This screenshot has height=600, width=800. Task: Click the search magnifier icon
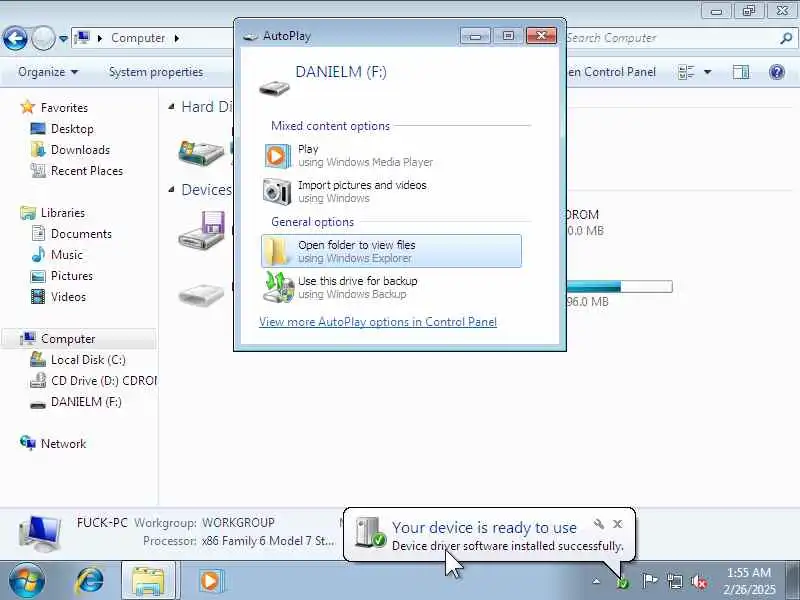click(787, 38)
